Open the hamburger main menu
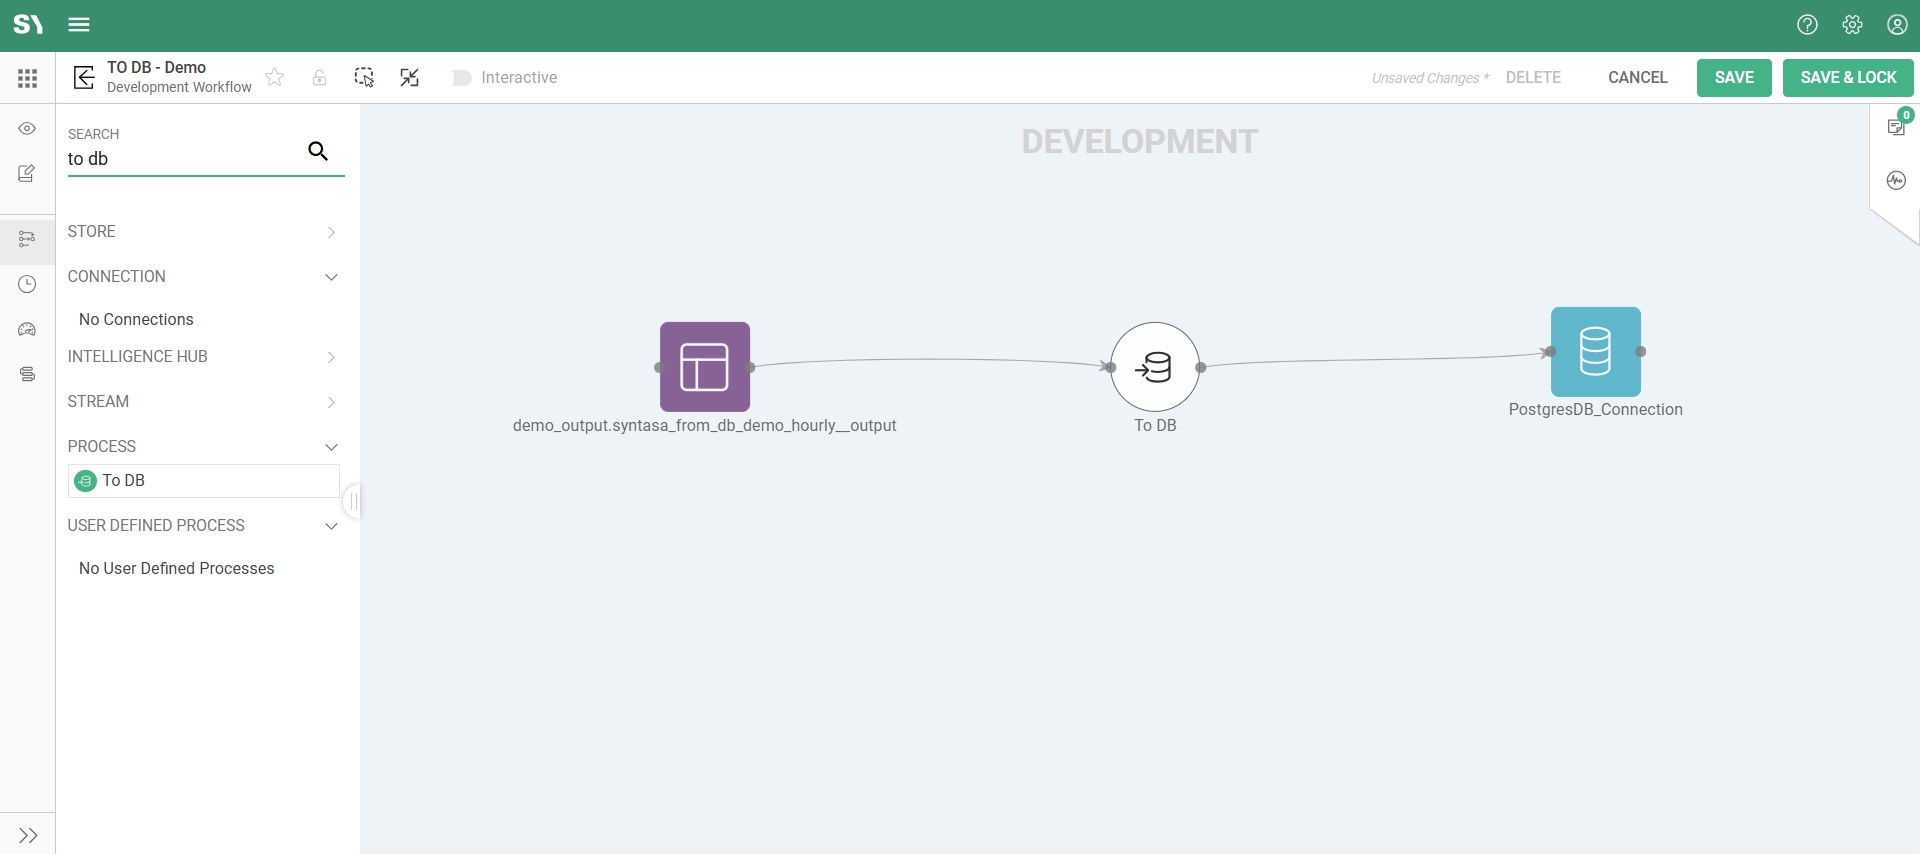Image resolution: width=1920 pixels, height=854 pixels. pyautogui.click(x=79, y=25)
